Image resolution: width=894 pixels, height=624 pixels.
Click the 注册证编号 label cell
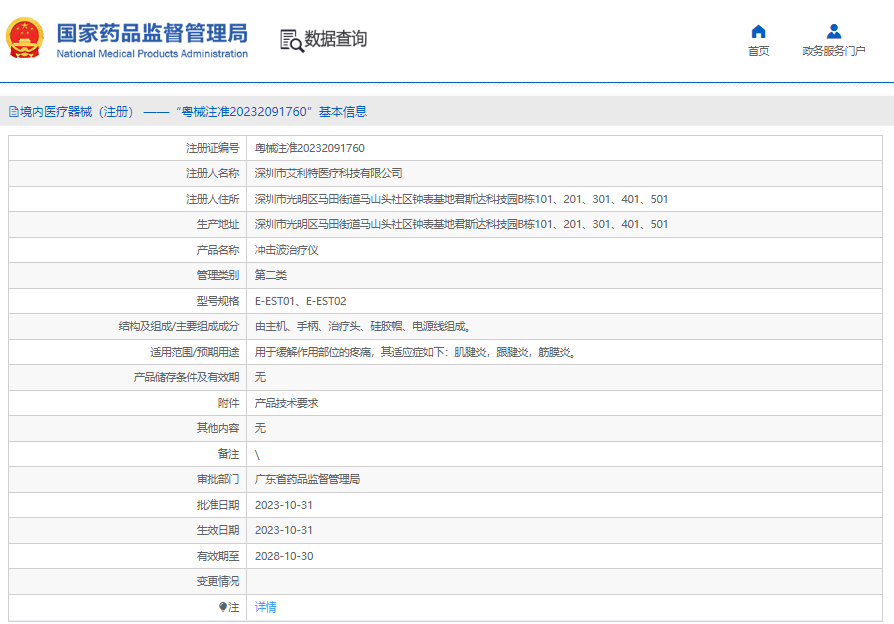point(127,148)
